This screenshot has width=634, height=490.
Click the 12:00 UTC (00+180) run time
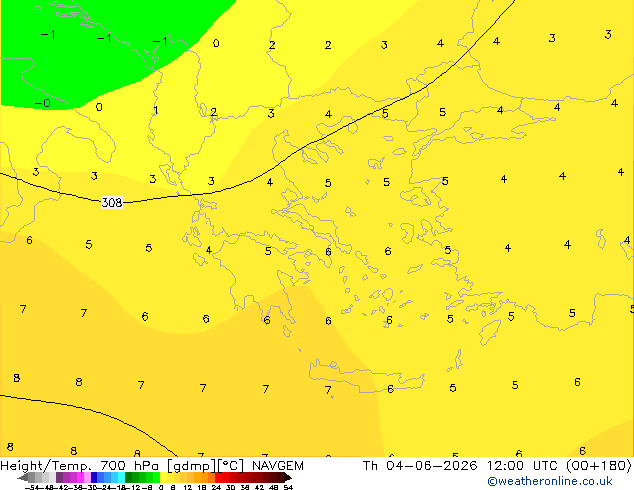click(559, 466)
